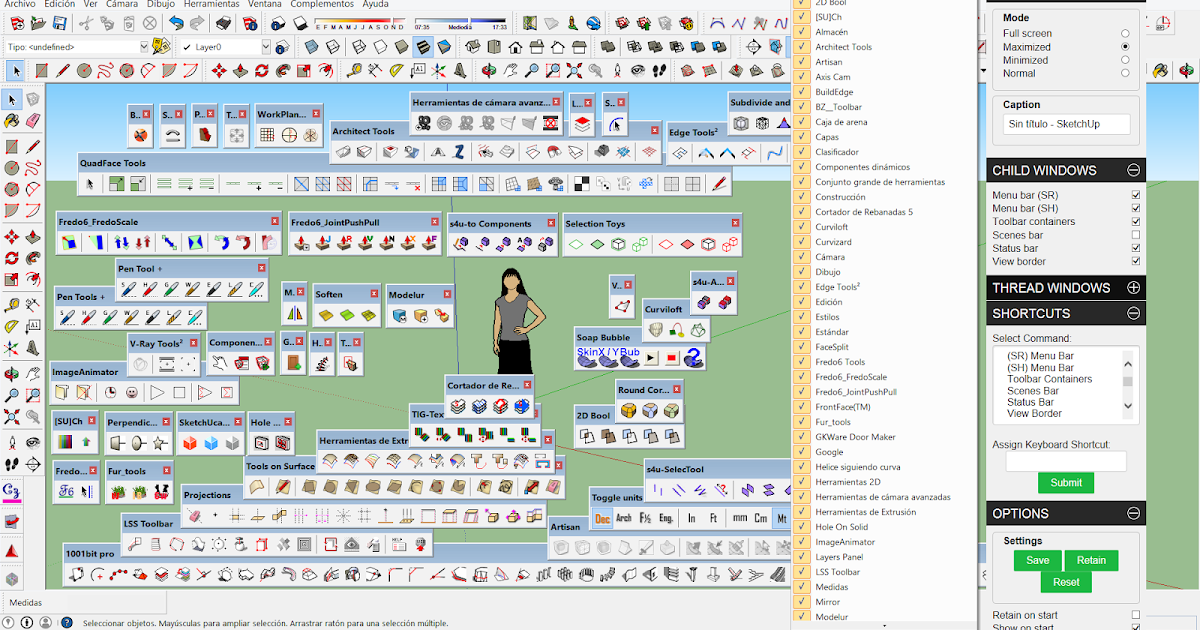Select the Undo arrow icon
Screen dimensions: 1200x630
(177, 22)
